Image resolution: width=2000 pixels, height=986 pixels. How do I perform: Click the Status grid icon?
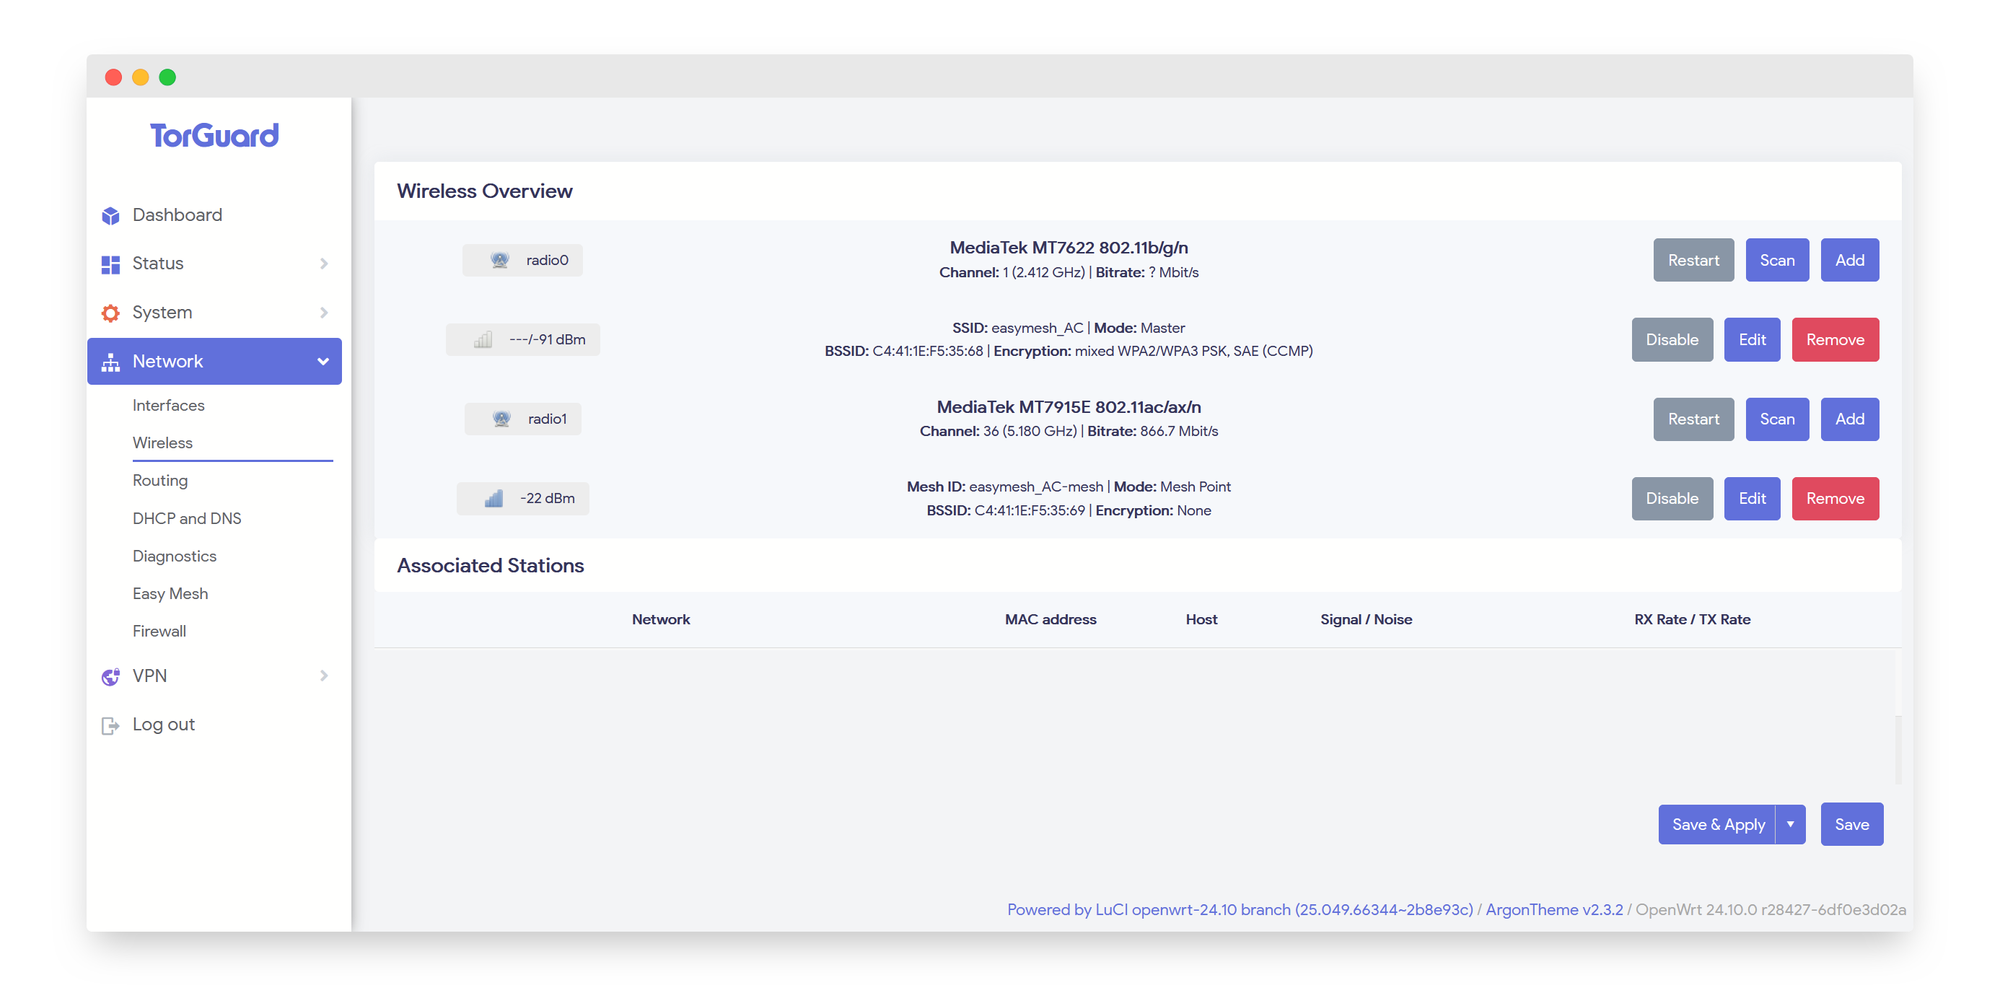[111, 264]
